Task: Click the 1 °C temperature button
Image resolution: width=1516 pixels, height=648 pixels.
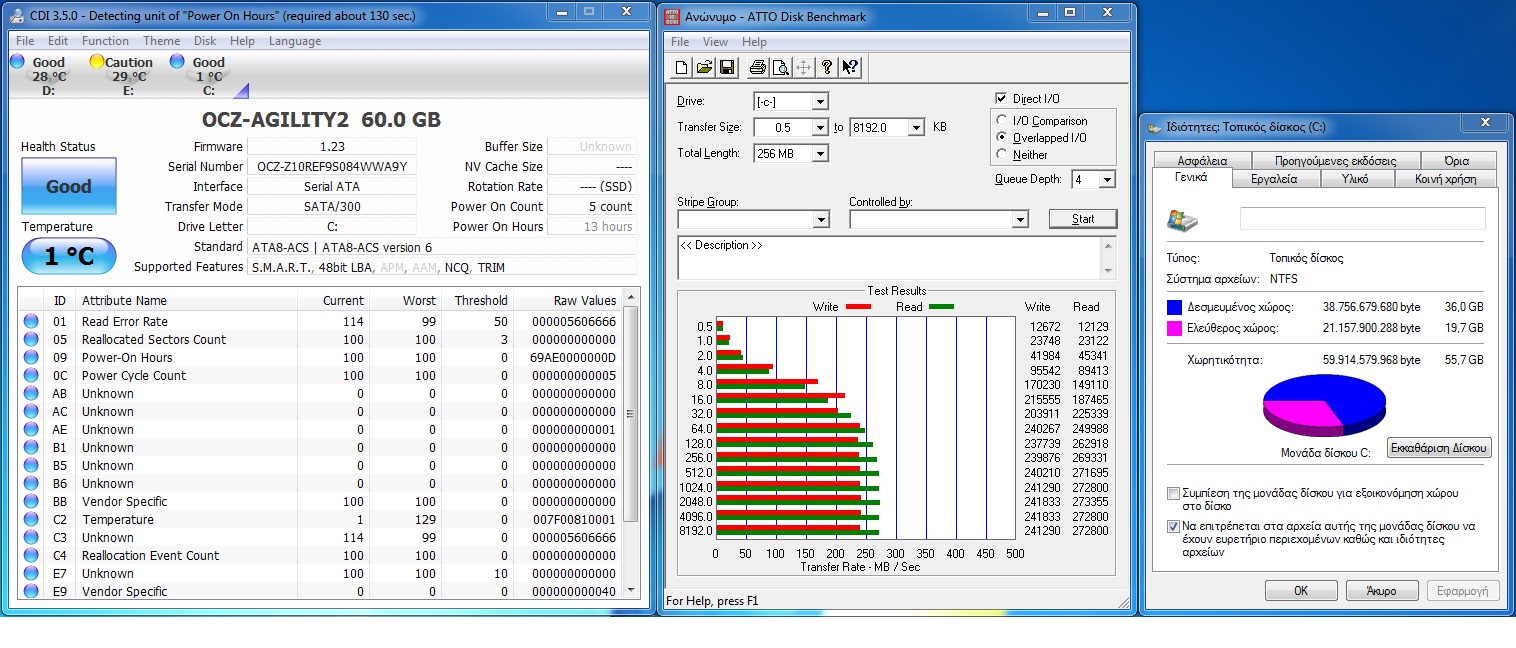Action: click(x=69, y=257)
